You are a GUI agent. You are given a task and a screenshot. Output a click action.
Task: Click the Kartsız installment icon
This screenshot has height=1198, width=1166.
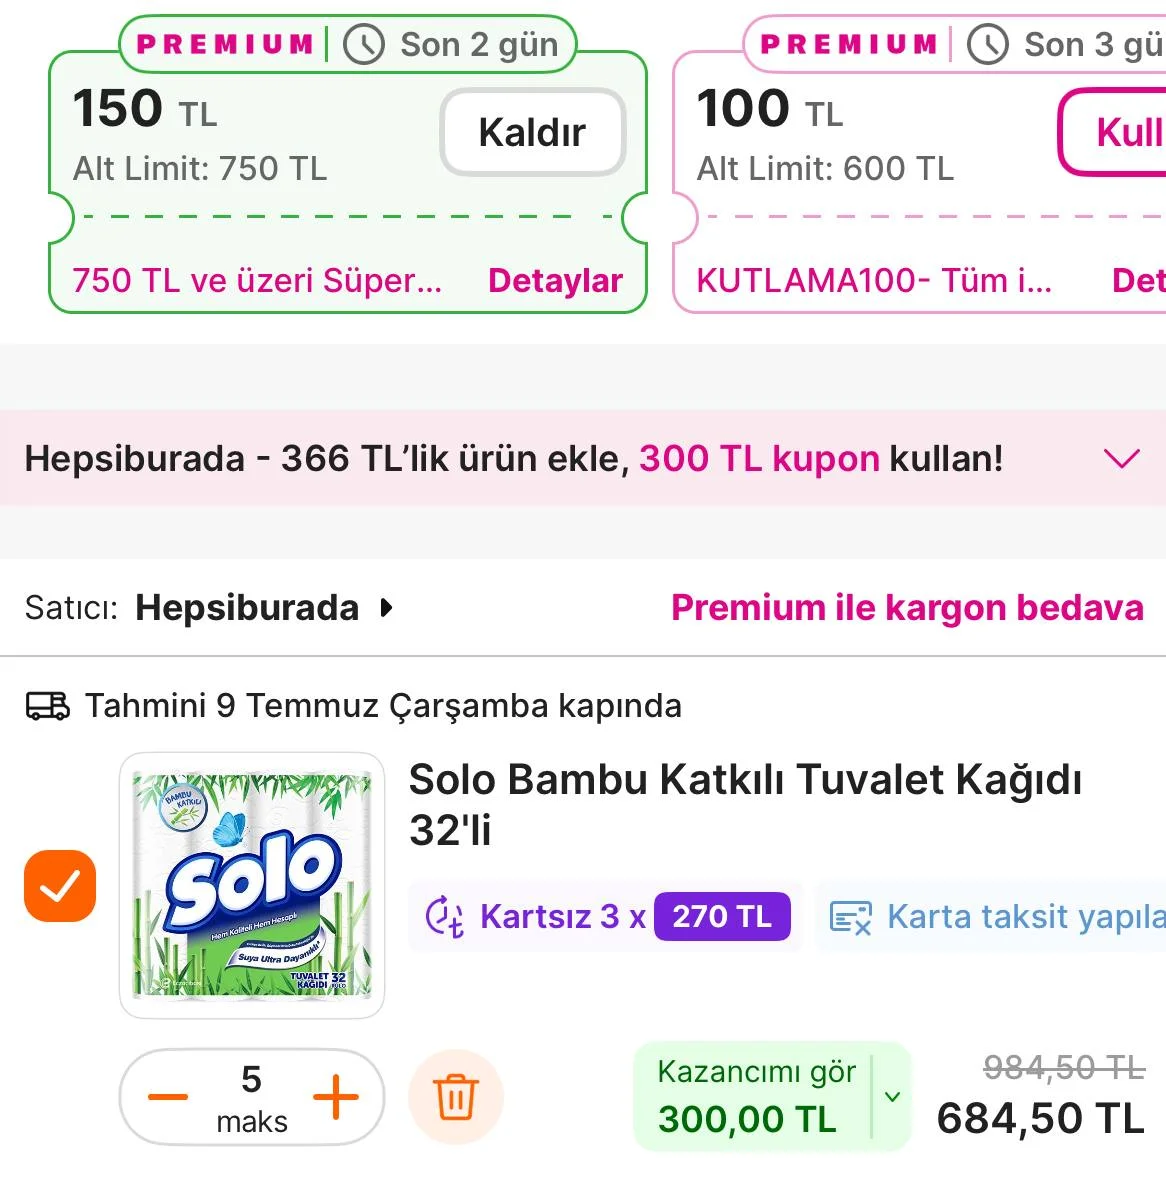(444, 916)
